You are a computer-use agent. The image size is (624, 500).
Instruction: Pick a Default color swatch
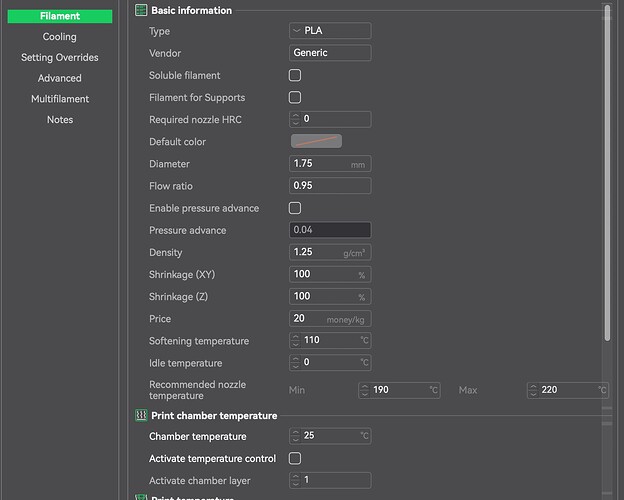click(x=316, y=142)
